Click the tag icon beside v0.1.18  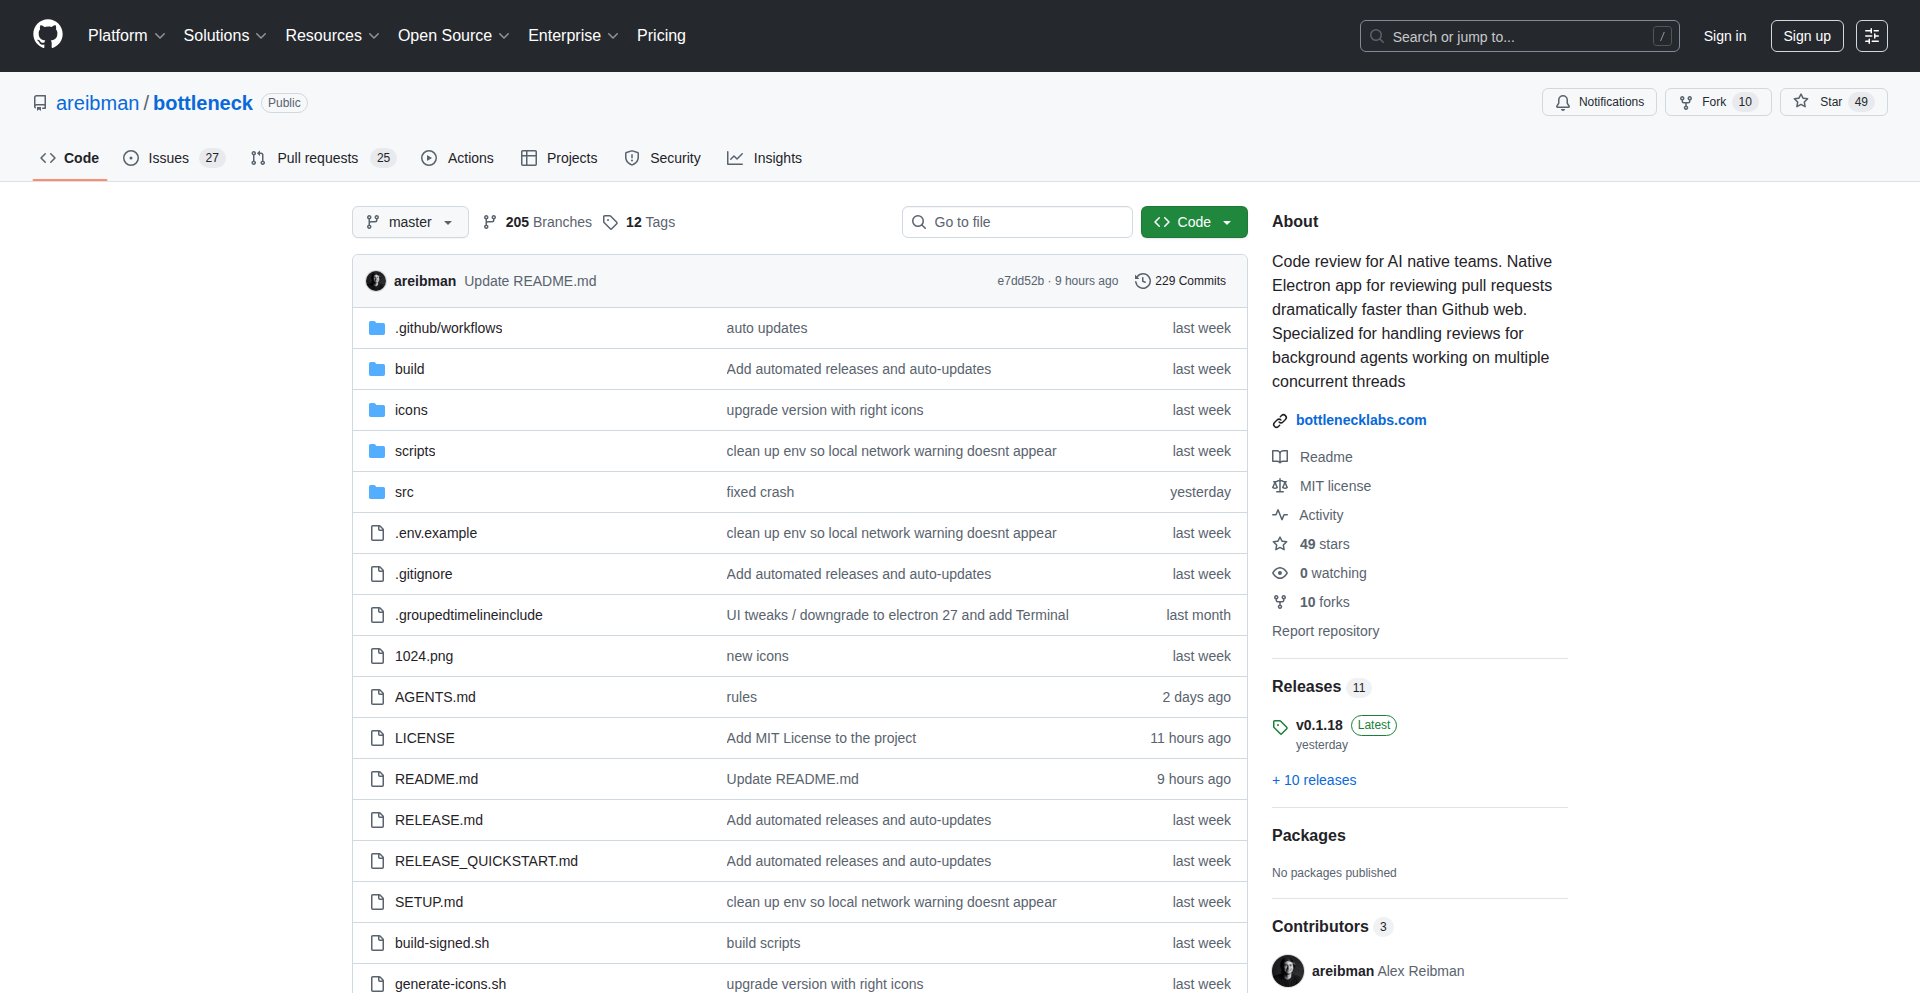pyautogui.click(x=1280, y=727)
